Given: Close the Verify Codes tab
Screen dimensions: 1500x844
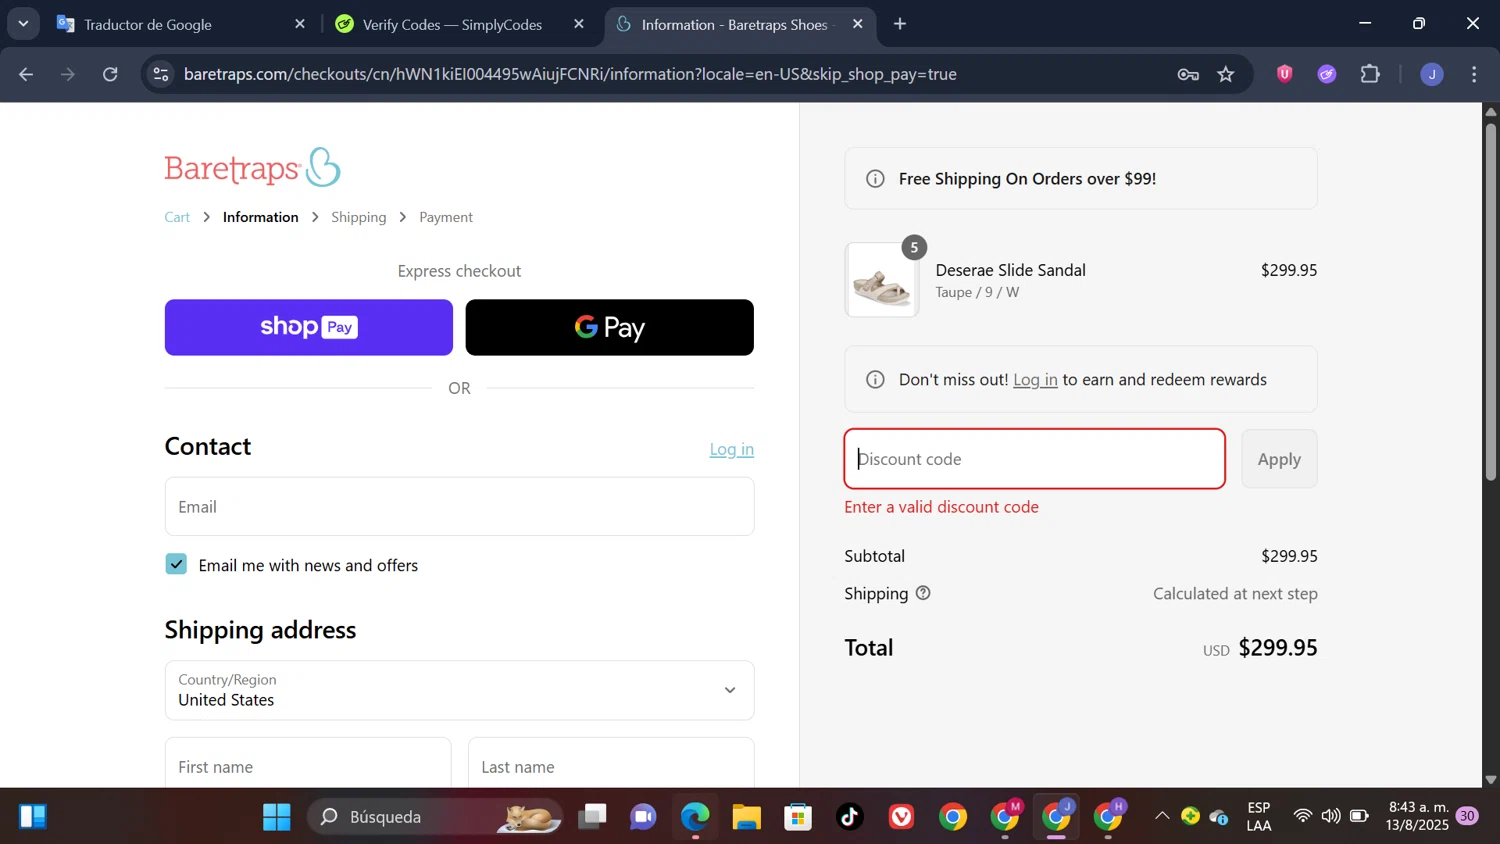Looking at the screenshot, I should 578,24.
